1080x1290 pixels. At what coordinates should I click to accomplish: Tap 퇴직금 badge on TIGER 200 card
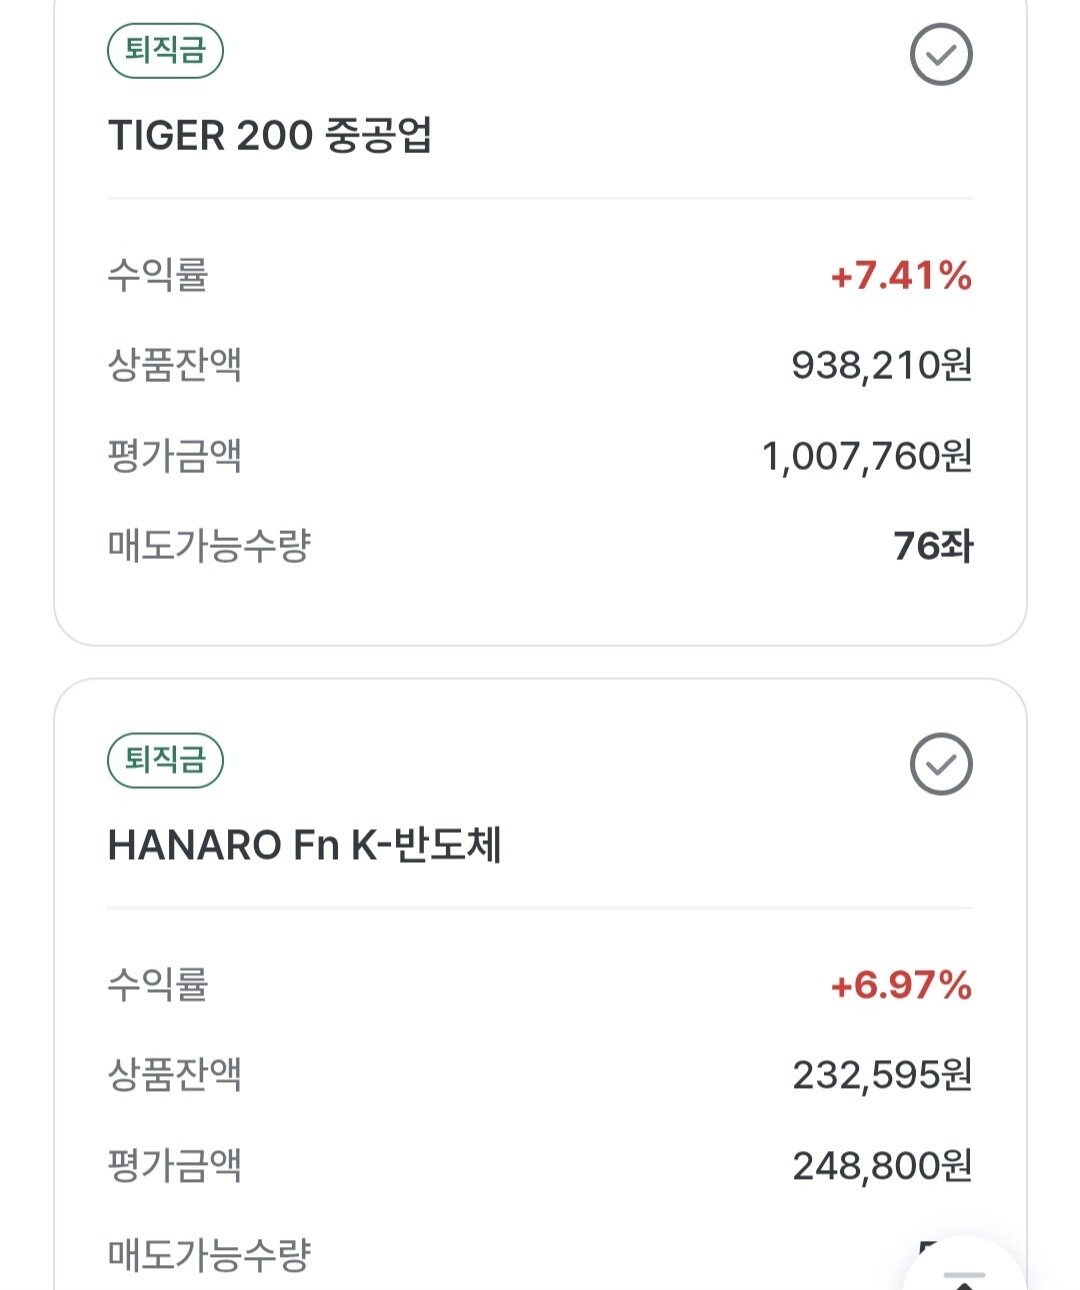click(x=165, y=51)
